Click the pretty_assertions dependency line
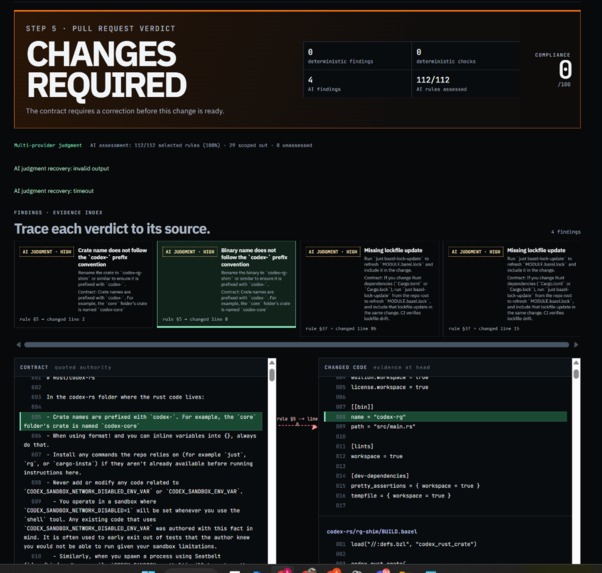The width and height of the screenshot is (602, 573). (x=415, y=486)
